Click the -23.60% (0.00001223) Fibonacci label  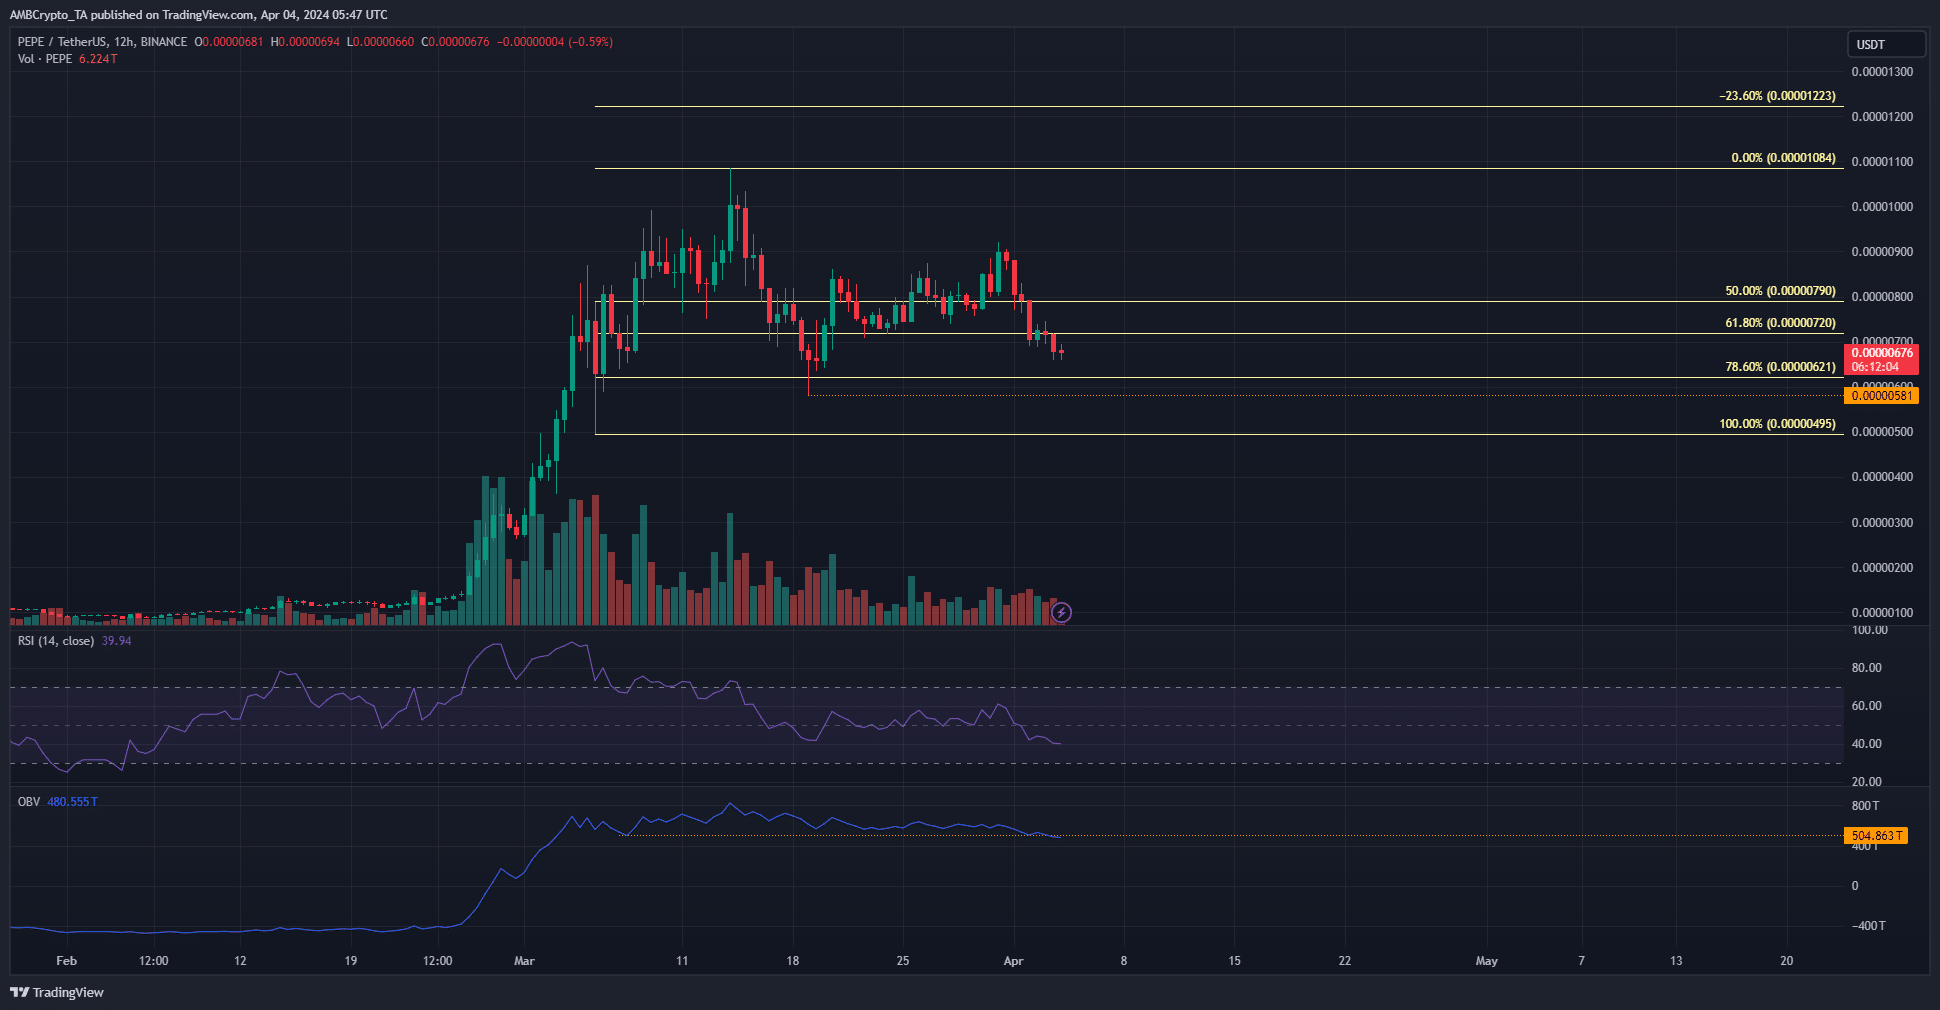tap(1777, 96)
